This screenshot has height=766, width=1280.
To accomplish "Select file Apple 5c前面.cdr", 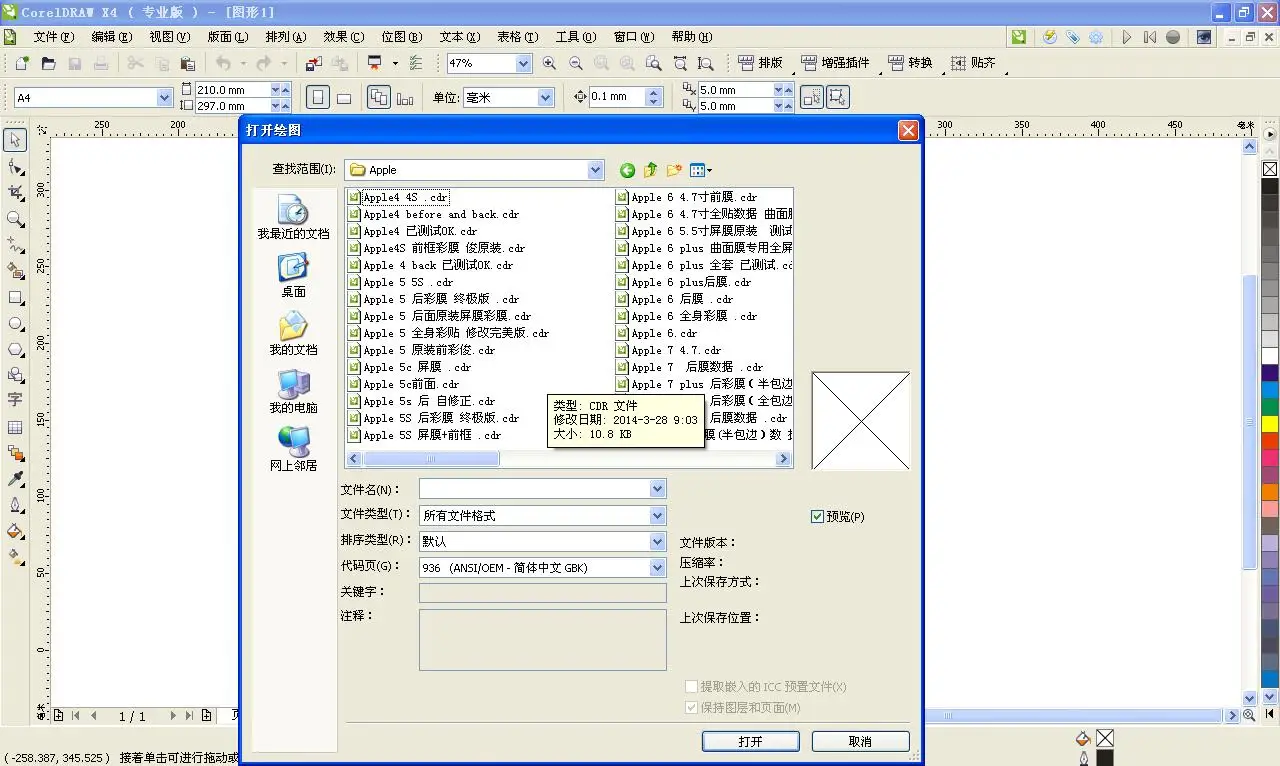I will pyautogui.click(x=411, y=384).
